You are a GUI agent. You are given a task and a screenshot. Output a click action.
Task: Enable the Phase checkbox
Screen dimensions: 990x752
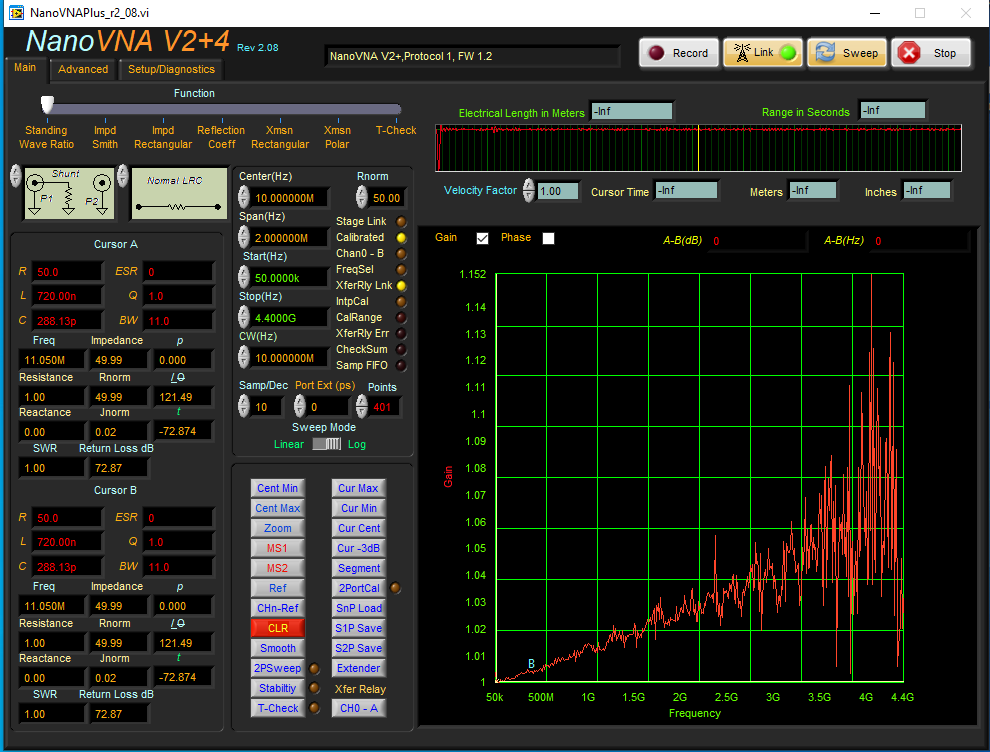tap(549, 238)
